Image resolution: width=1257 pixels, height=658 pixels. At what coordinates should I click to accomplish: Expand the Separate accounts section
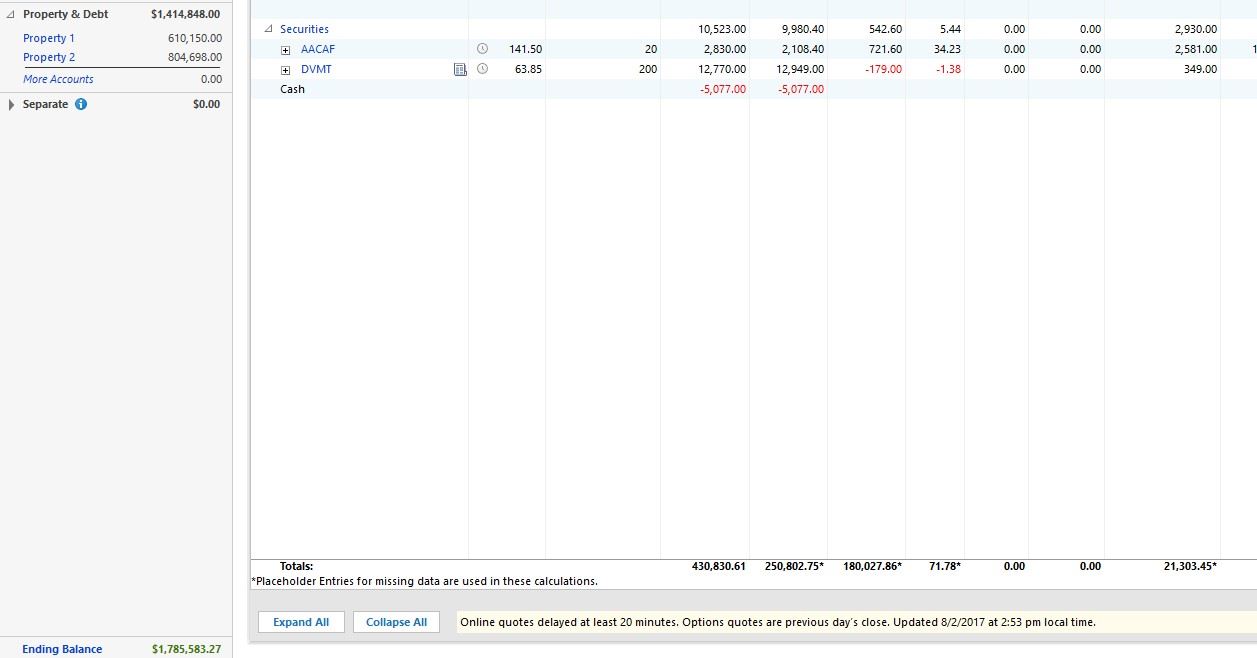tap(11, 104)
